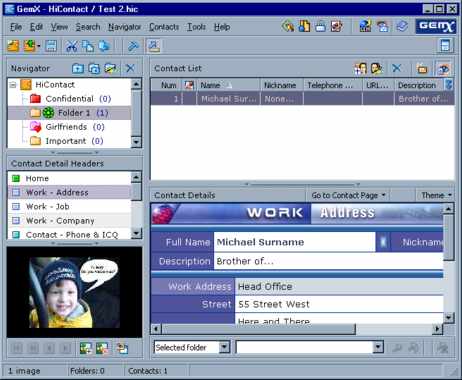
Task: Click the Save floppy disk toolbar icon
Action: point(51,46)
